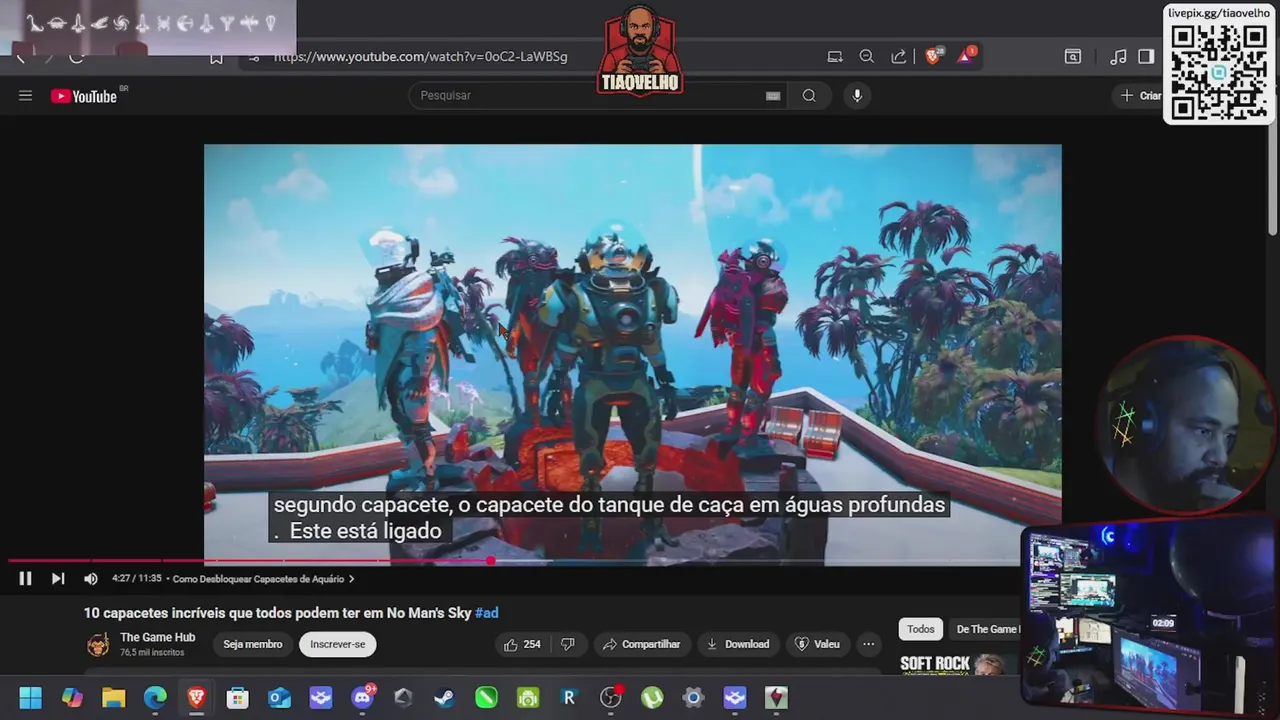This screenshot has height=720, width=1280.
Task: Open Steam from the taskbar
Action: (445, 698)
